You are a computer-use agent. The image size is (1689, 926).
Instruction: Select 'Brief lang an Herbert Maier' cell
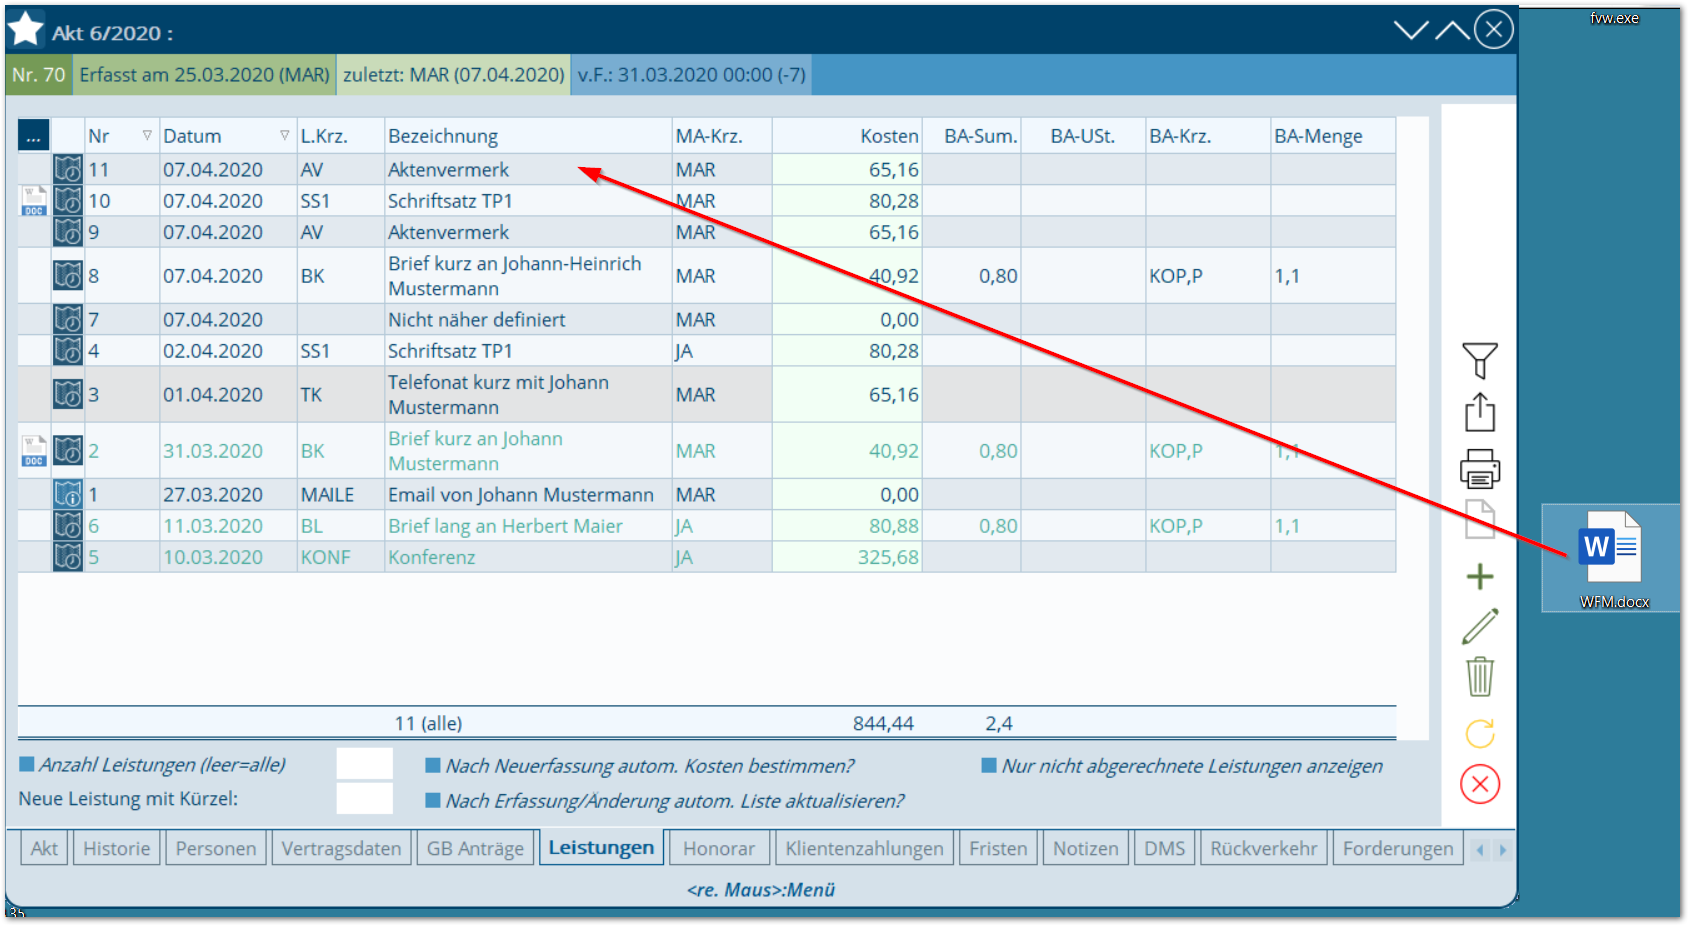coord(528,525)
